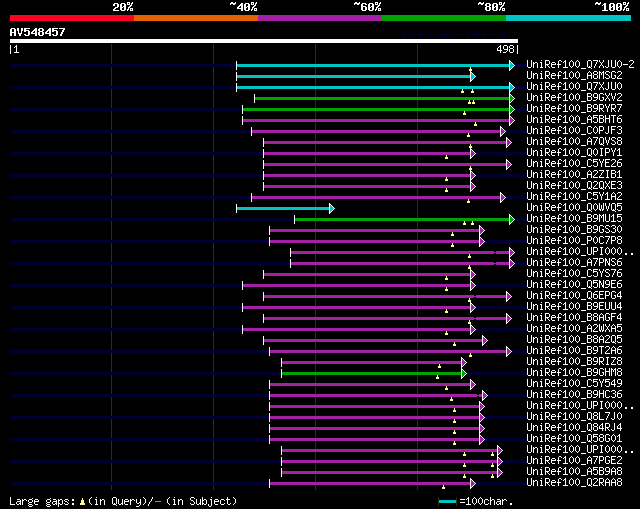Image resolution: width=640 pixels, height=509 pixels.
Task: Click the red 20% identity legend segment
Action: [72, 18]
